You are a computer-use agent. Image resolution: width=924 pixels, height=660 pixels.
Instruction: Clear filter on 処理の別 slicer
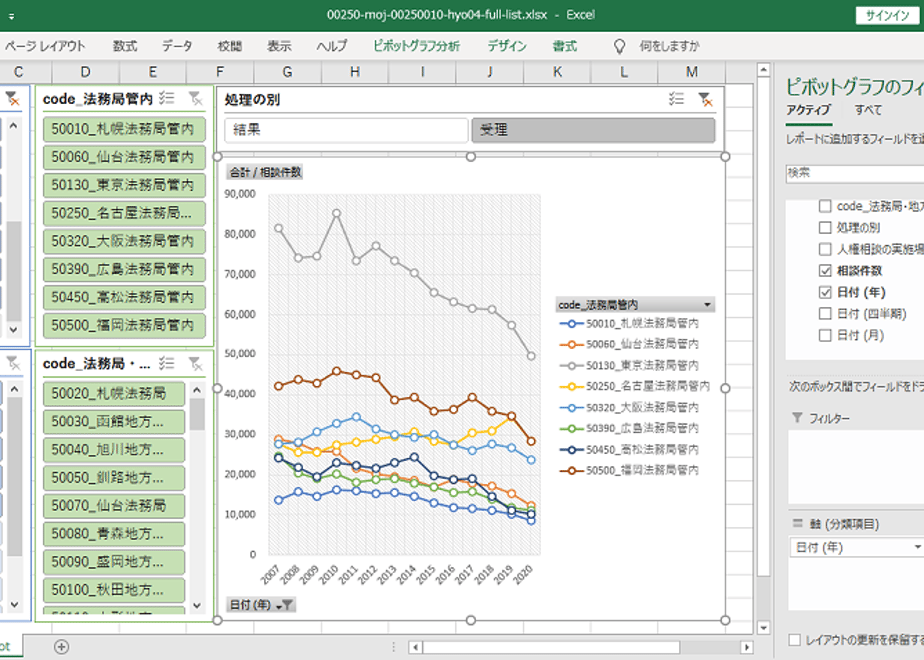[x=705, y=99]
